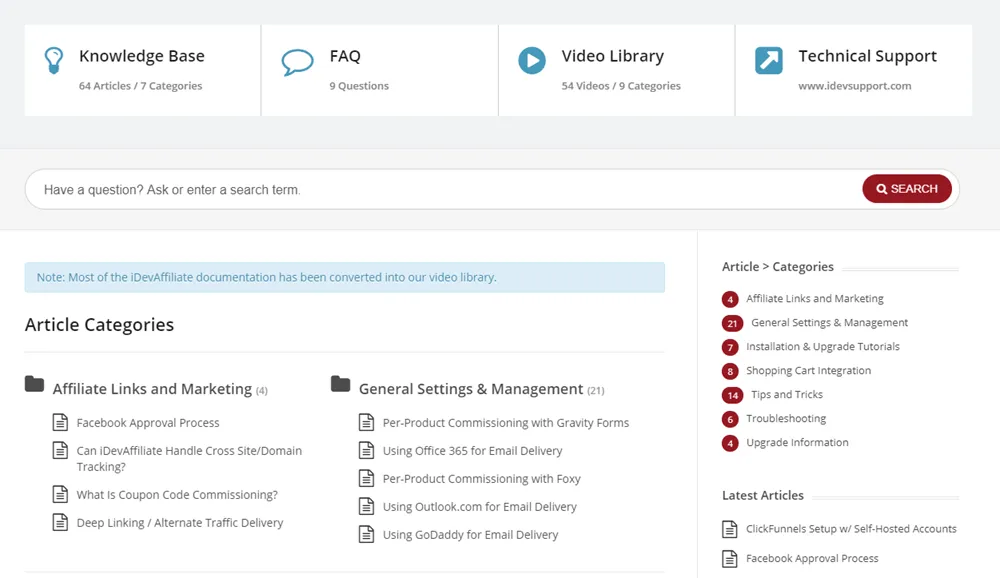1000x578 pixels.
Task: Click the Video Library play icon
Action: click(532, 61)
